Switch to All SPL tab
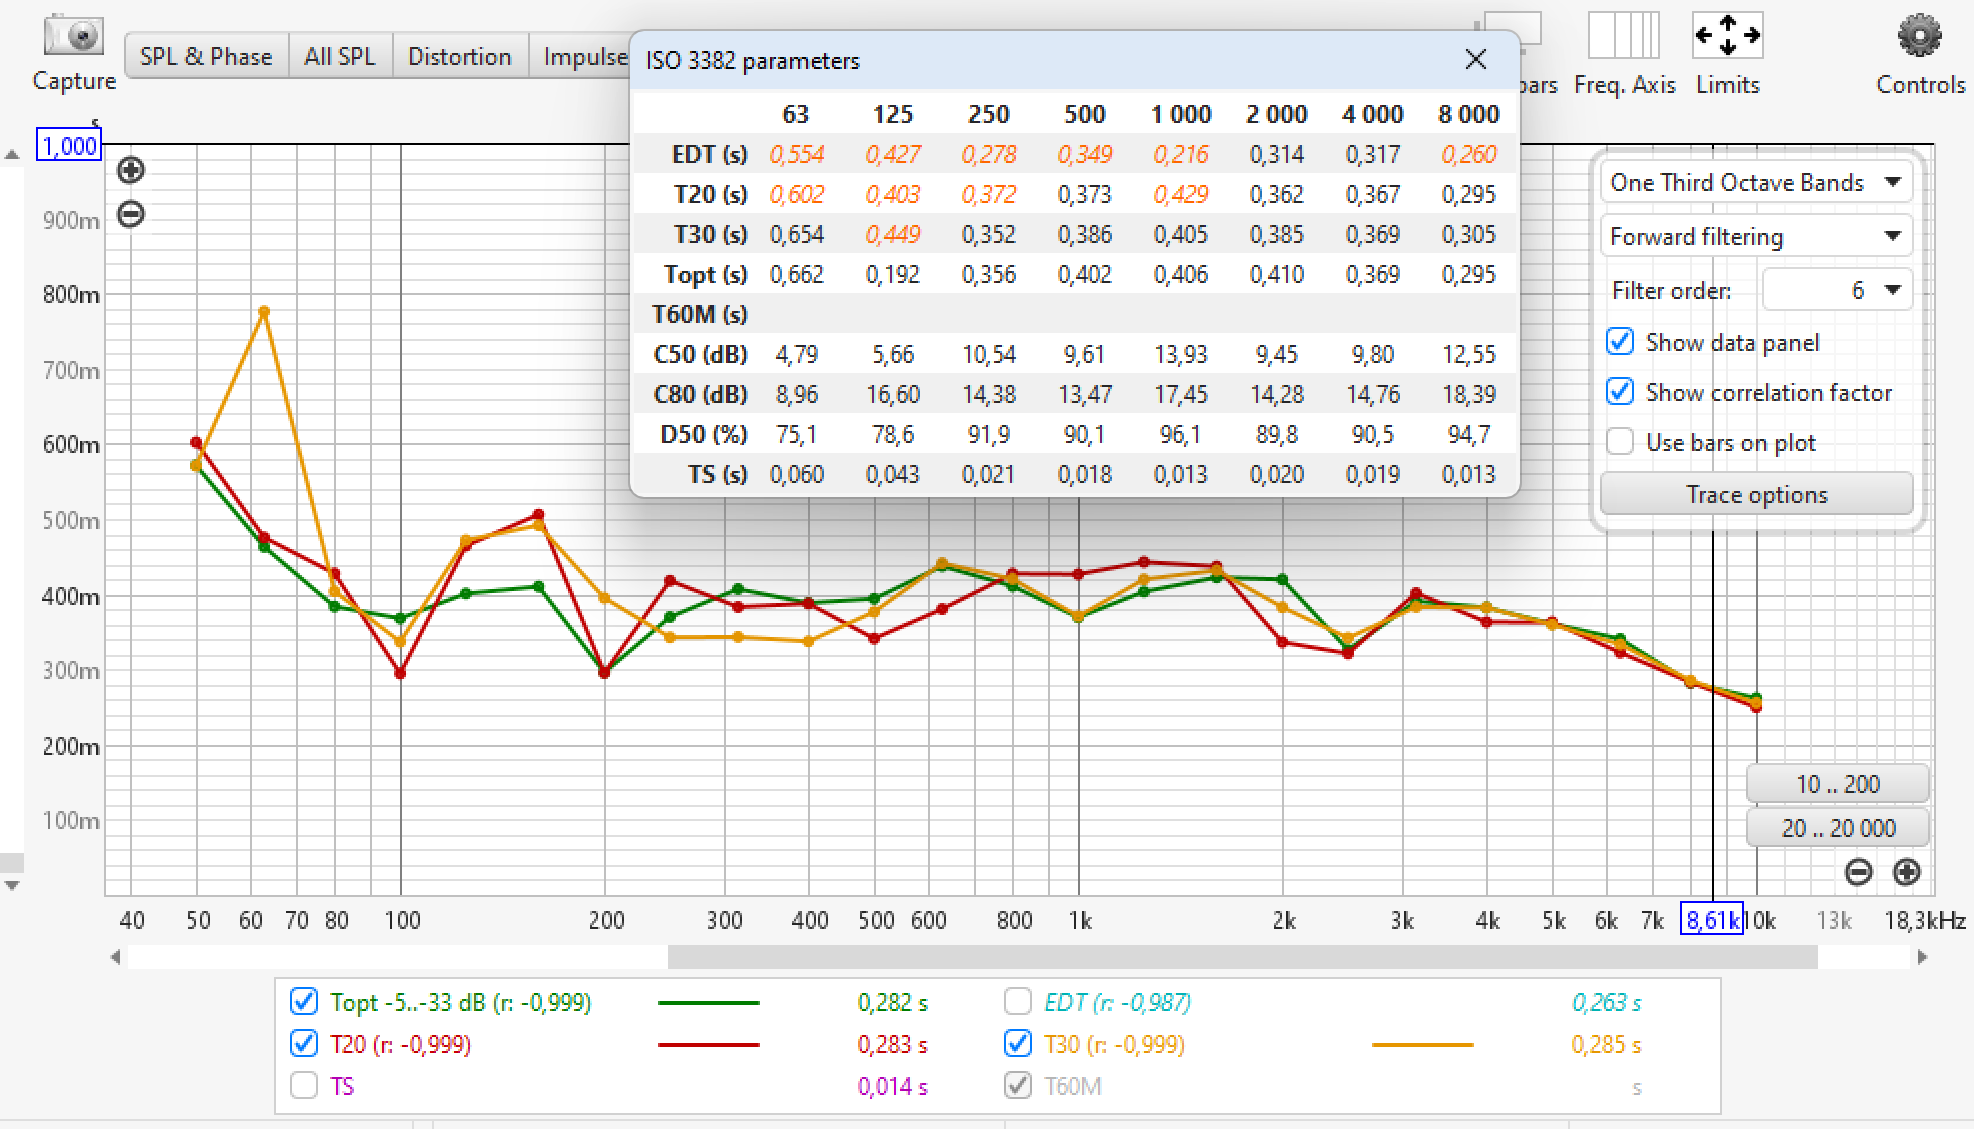The width and height of the screenshot is (1974, 1129). click(340, 56)
